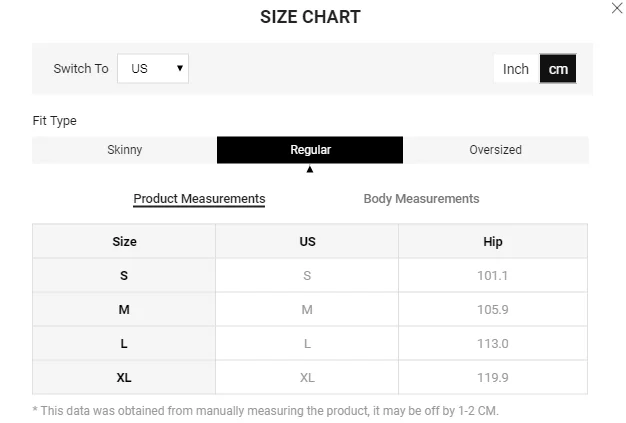
Task: Open the Switch To US dropdown
Action: [153, 69]
